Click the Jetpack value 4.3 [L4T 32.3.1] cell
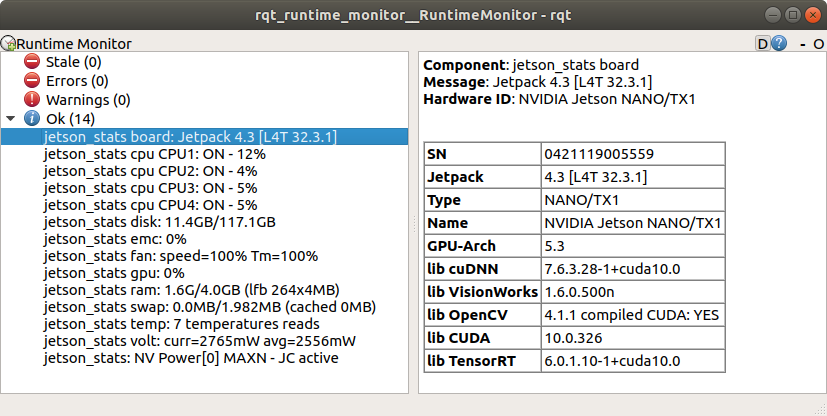Viewport: 827px width, 416px height. [633, 177]
